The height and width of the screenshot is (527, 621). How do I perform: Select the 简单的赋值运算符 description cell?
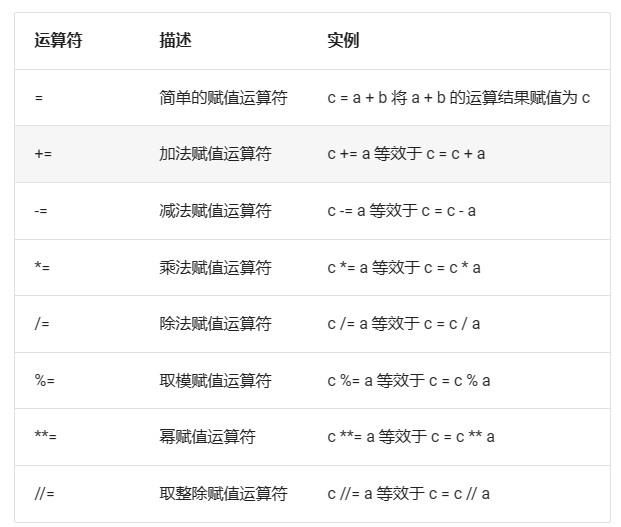pos(223,98)
